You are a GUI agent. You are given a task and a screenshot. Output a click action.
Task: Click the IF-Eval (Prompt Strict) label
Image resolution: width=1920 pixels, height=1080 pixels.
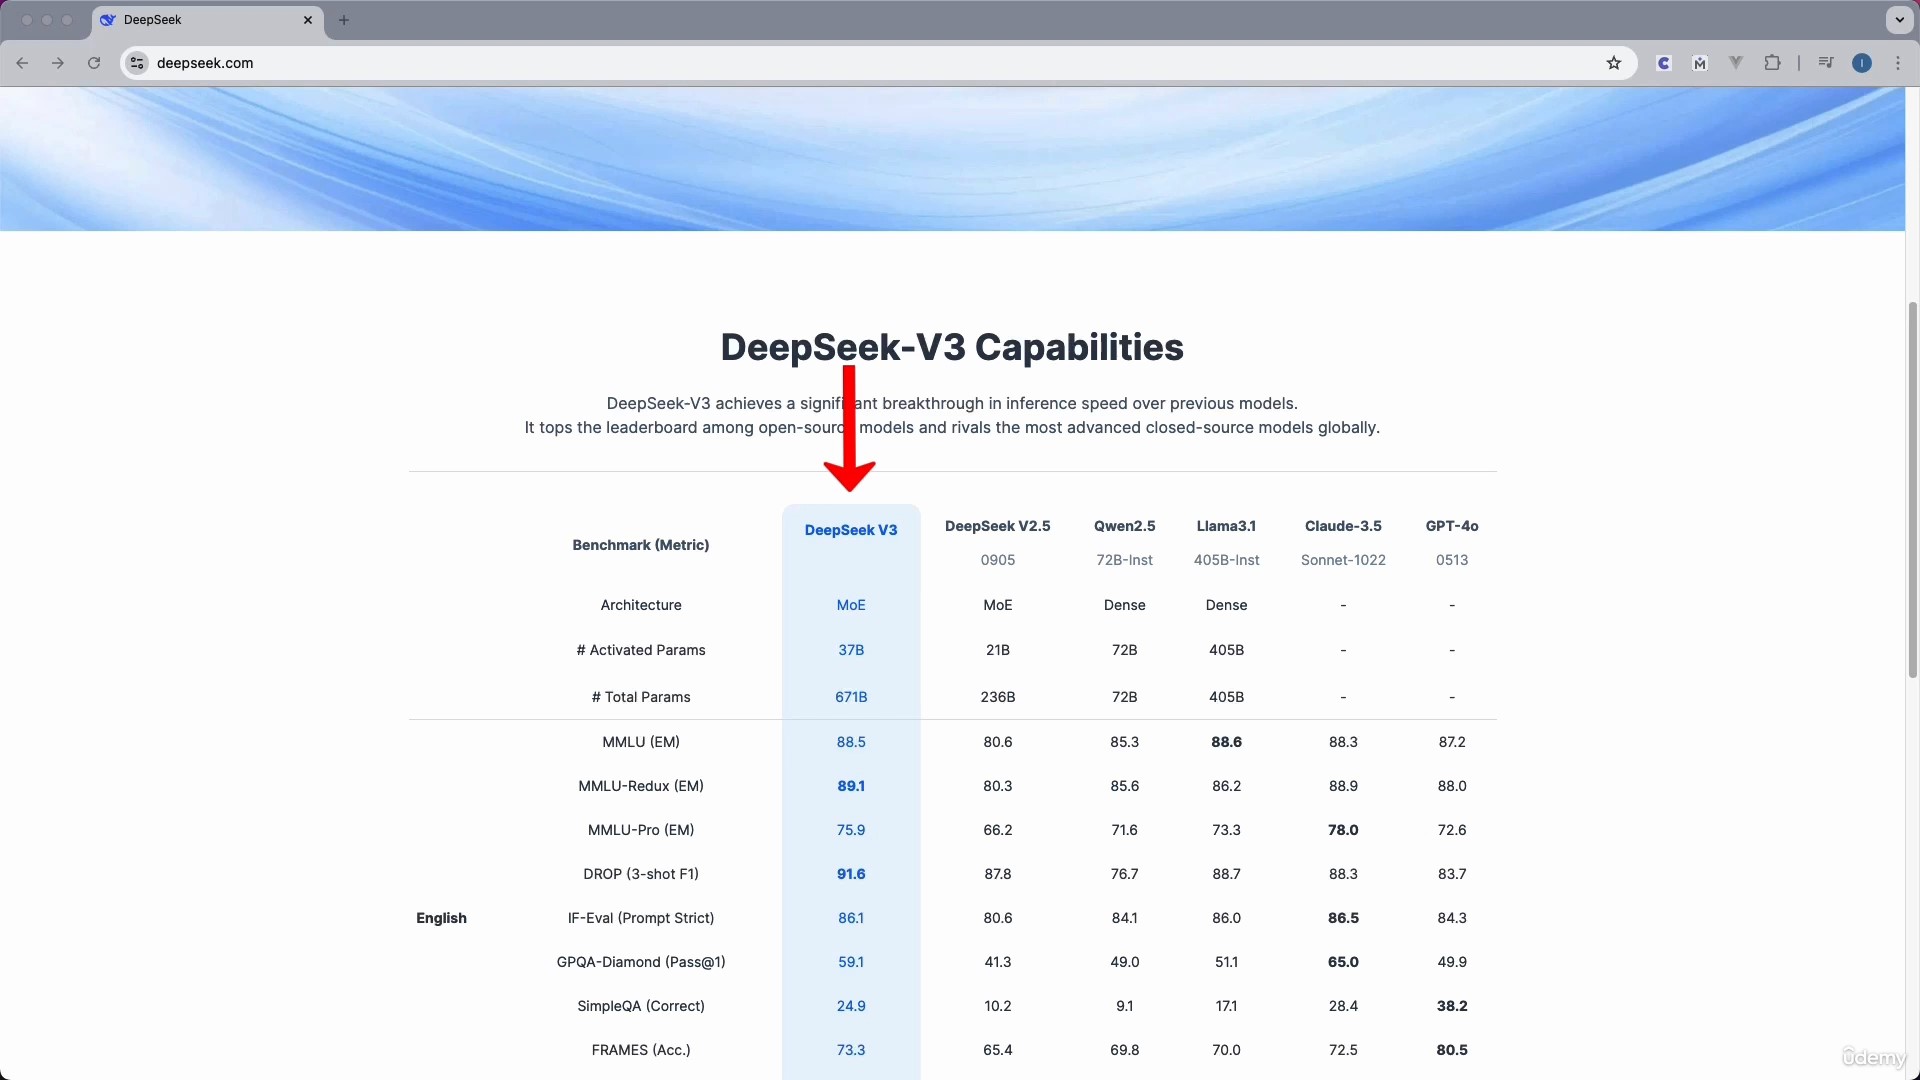coord(641,918)
